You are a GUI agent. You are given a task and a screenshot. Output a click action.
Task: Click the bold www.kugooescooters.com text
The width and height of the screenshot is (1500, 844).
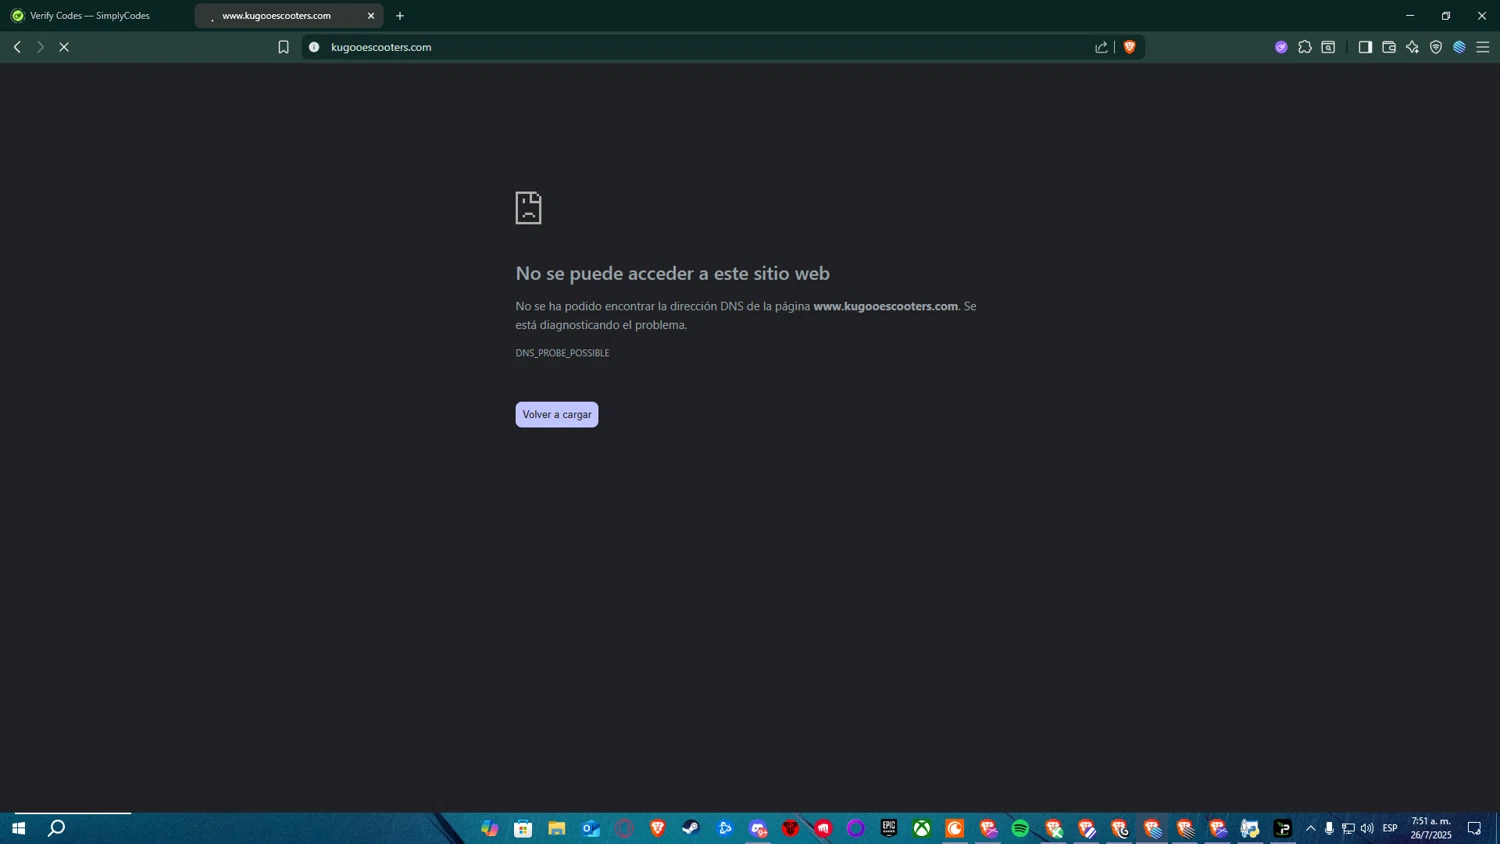click(885, 306)
